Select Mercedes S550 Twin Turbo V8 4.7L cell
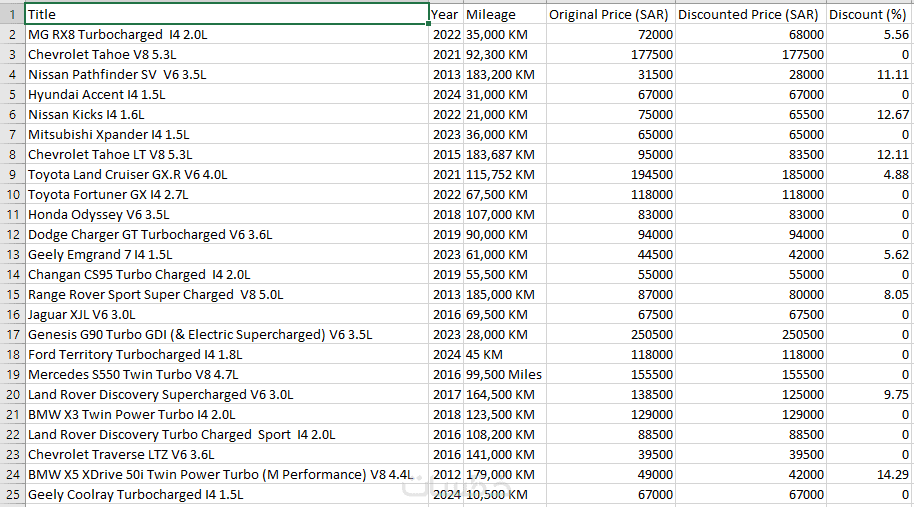The height and width of the screenshot is (507, 914). point(227,375)
